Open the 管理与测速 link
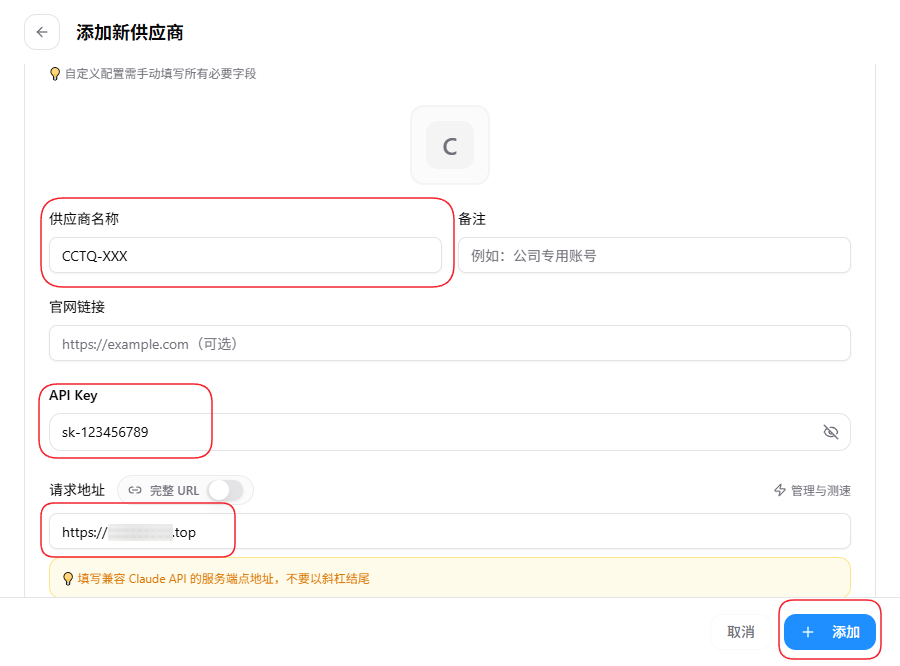Viewport: 900px width, 666px height. pos(820,490)
